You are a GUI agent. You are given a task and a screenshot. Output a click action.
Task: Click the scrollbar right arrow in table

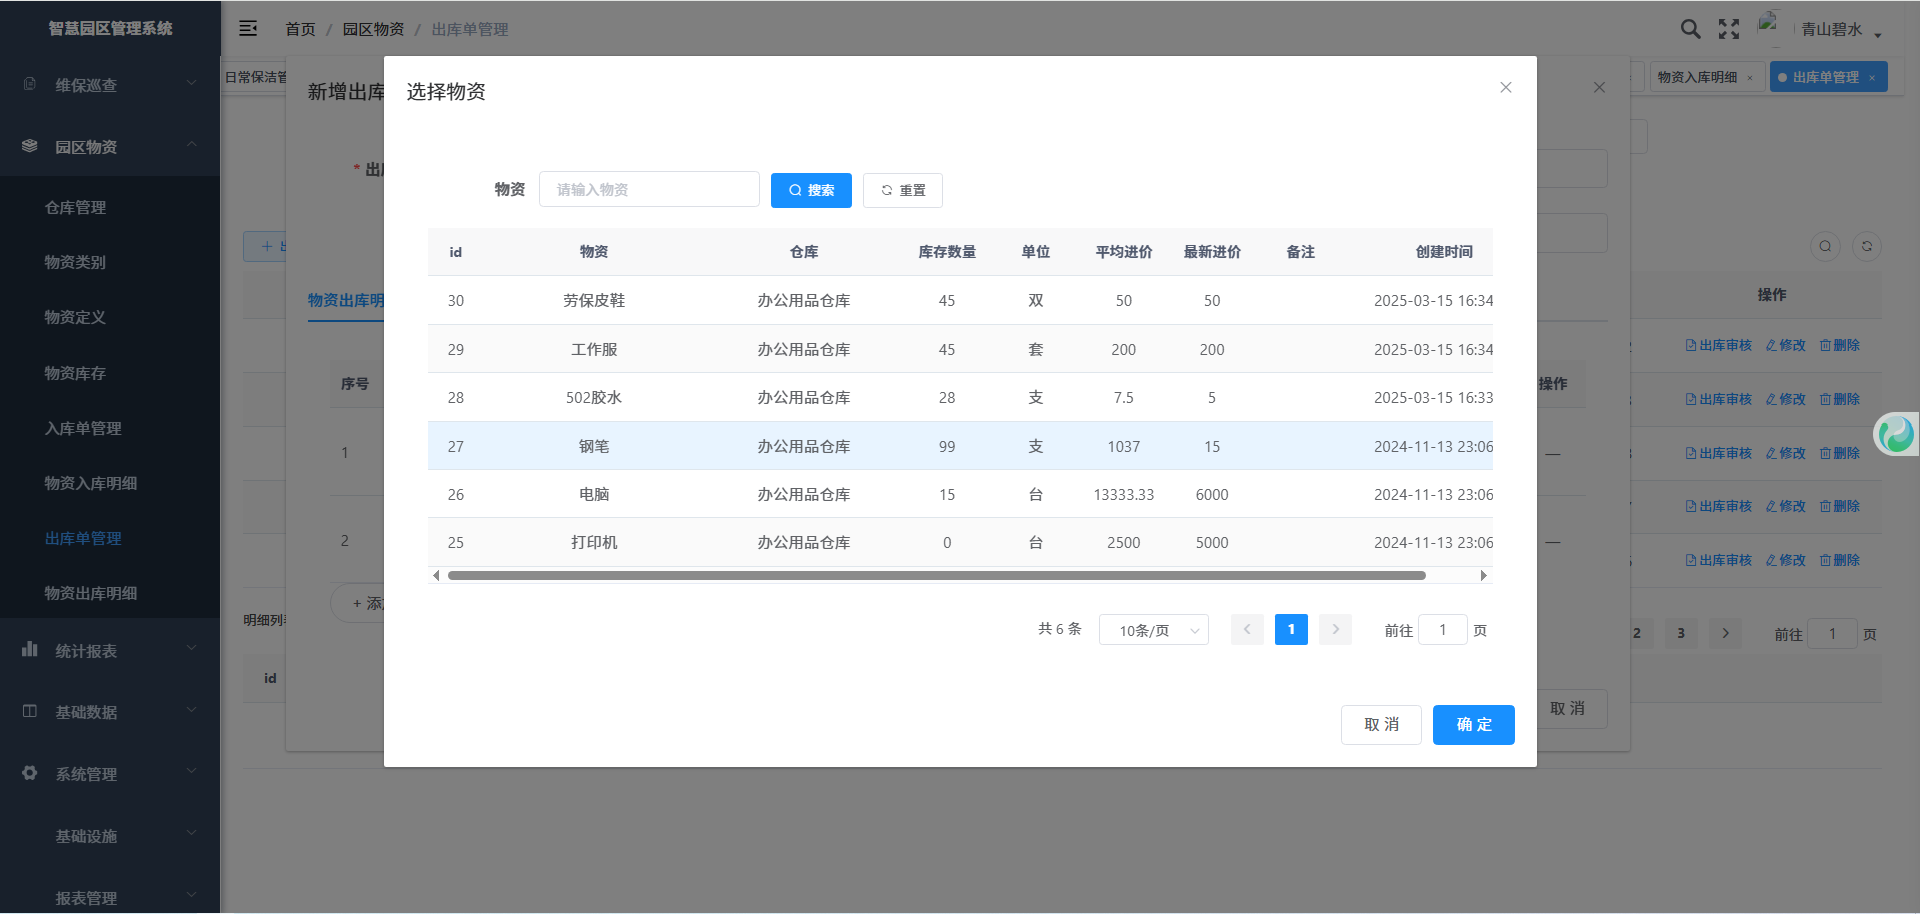click(x=1484, y=576)
